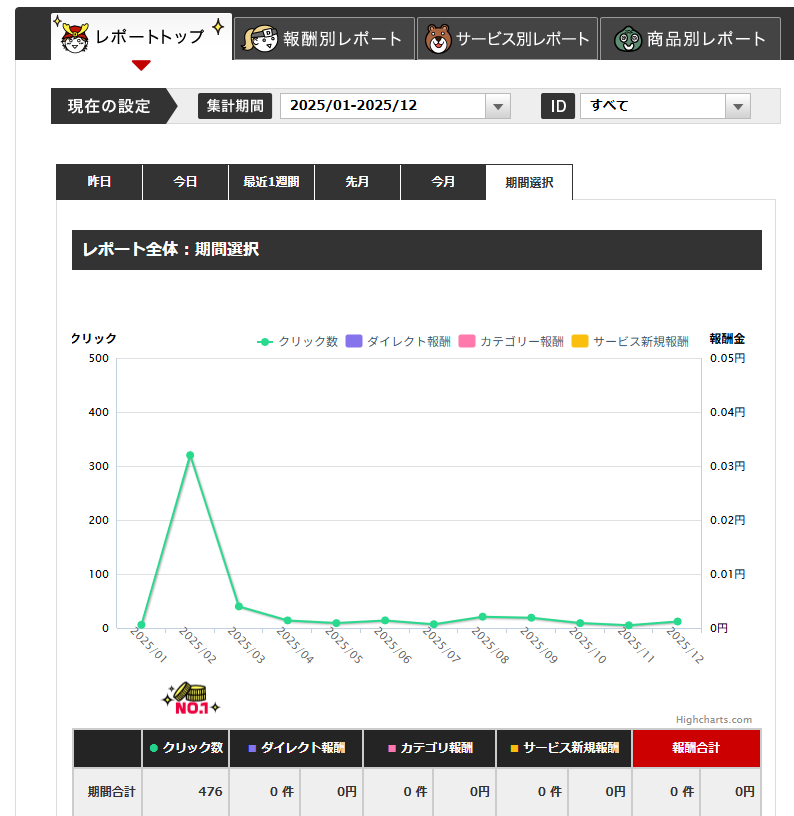Screen dimensions: 794x816
Task: Select the 期間選択 tab
Action: (x=529, y=182)
